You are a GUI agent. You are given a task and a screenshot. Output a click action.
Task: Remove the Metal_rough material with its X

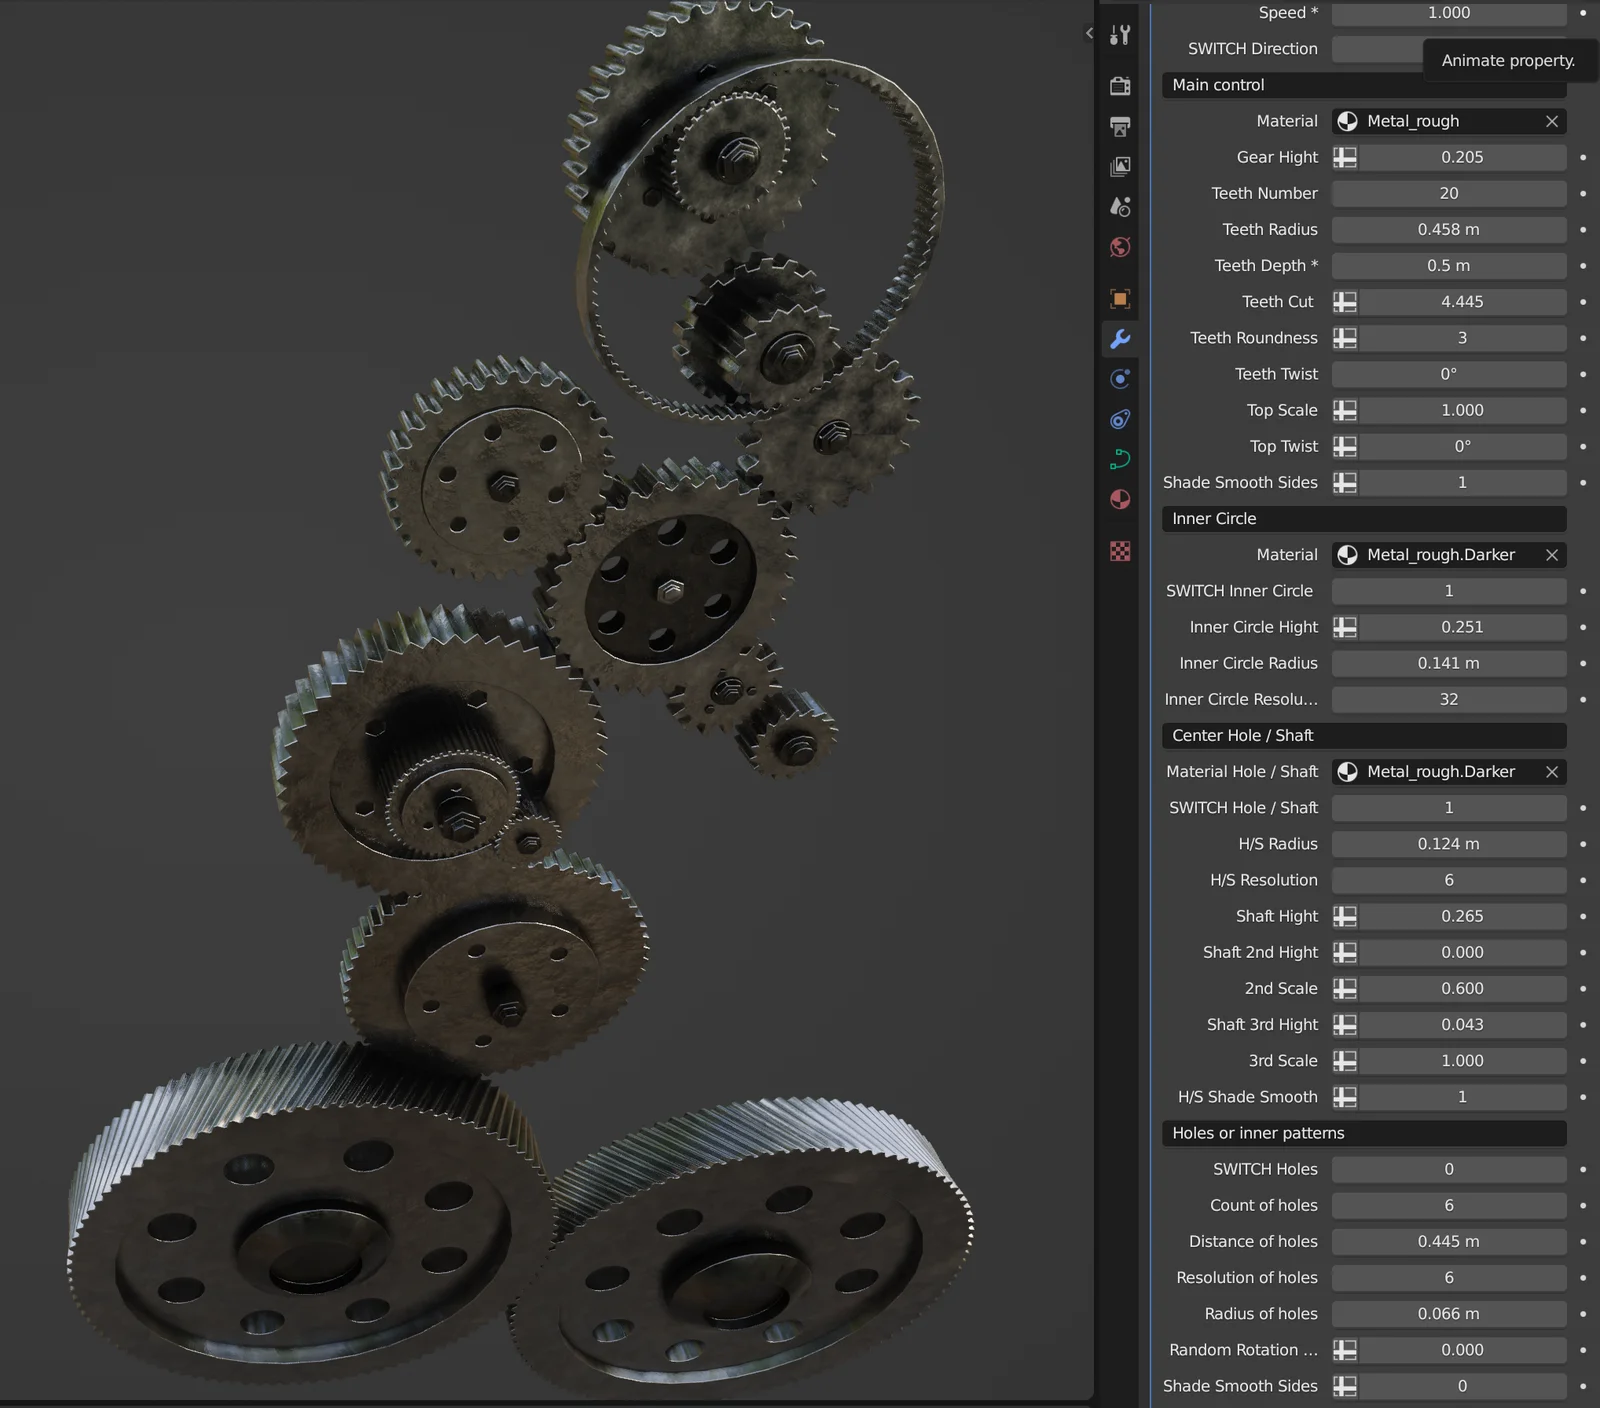pyautogui.click(x=1552, y=121)
